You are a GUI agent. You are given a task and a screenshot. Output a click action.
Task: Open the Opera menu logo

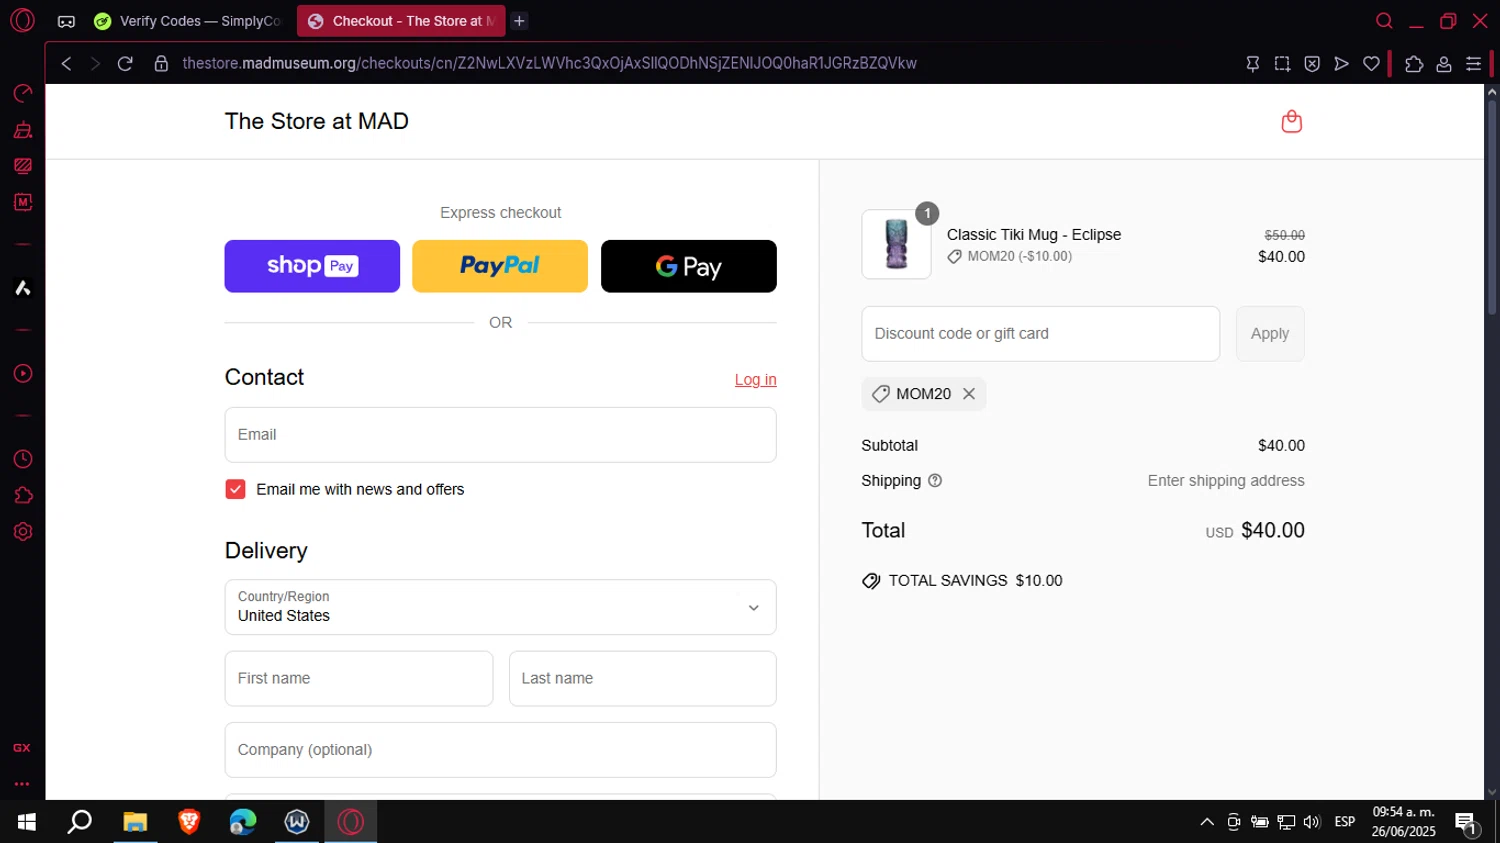22,20
